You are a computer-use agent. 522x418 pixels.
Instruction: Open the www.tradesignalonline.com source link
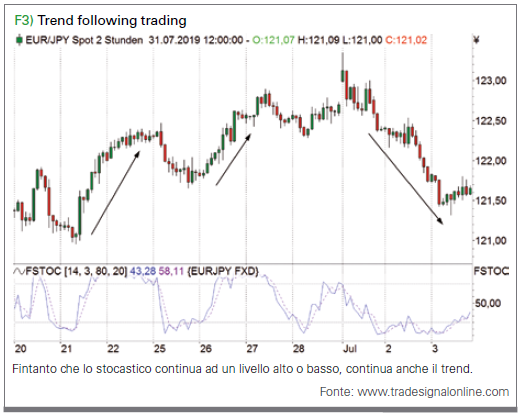(x=433, y=392)
